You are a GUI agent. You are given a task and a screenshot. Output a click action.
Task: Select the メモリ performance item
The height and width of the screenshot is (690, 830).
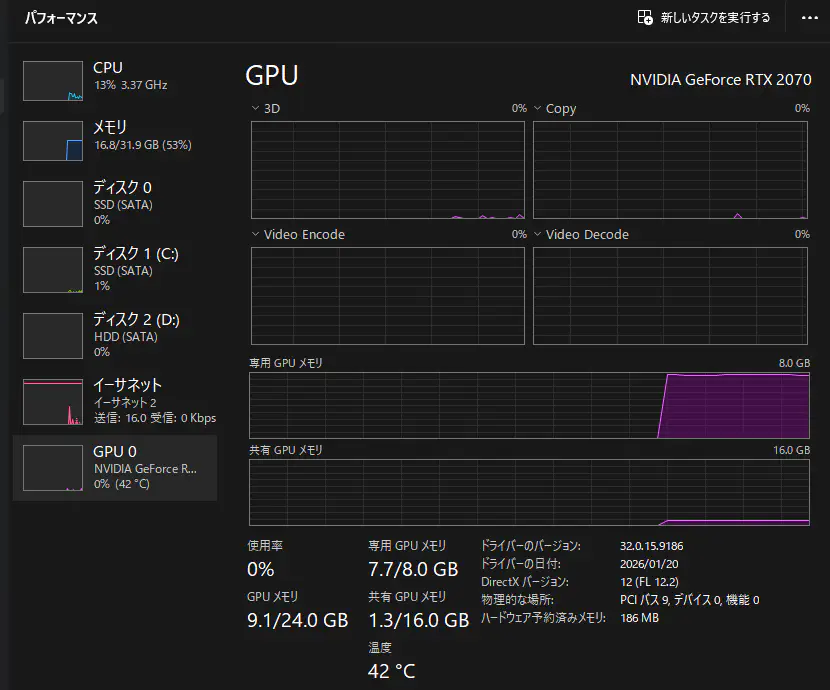click(115, 140)
